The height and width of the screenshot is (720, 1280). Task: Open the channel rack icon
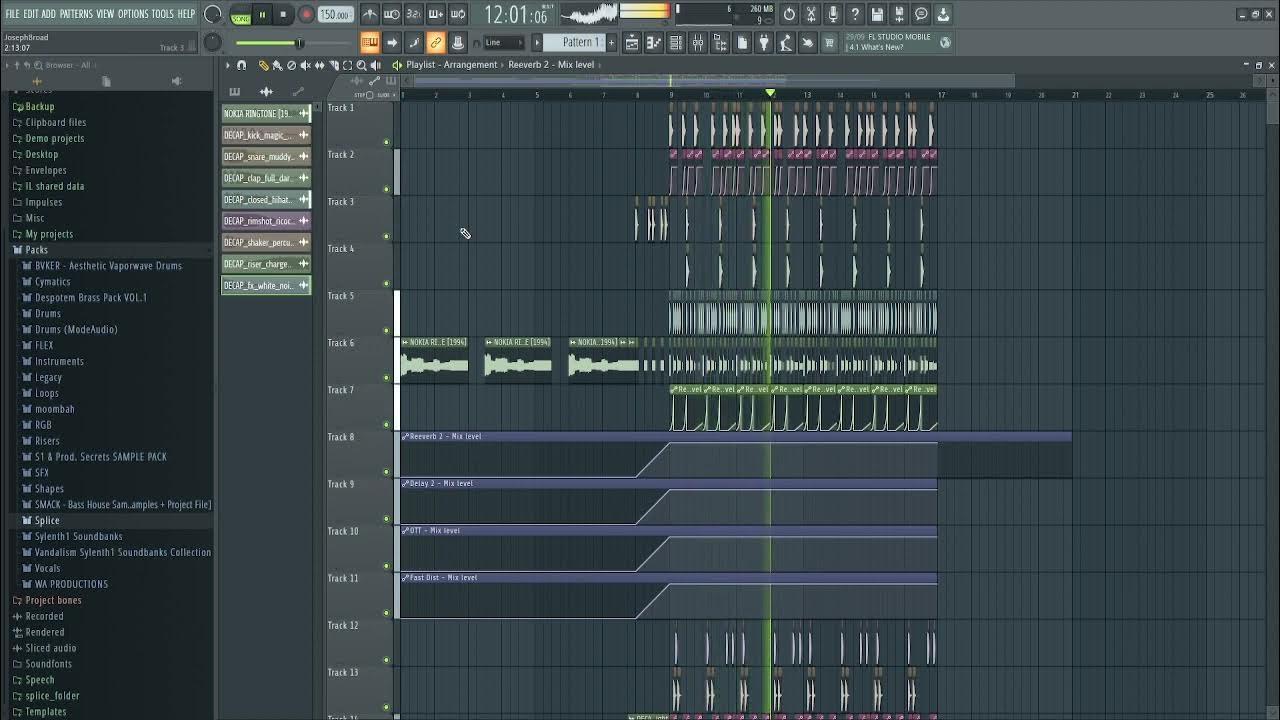click(676, 42)
